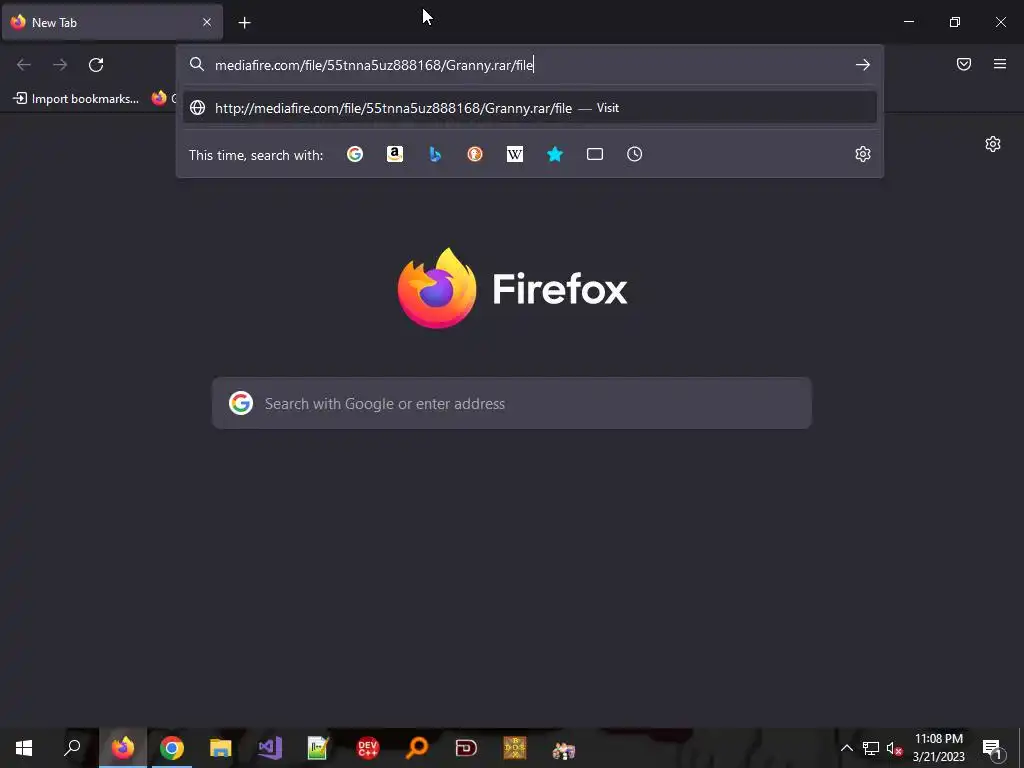Open File Explorer from the taskbar
Image resolution: width=1024 pixels, height=768 pixels.
[221, 748]
